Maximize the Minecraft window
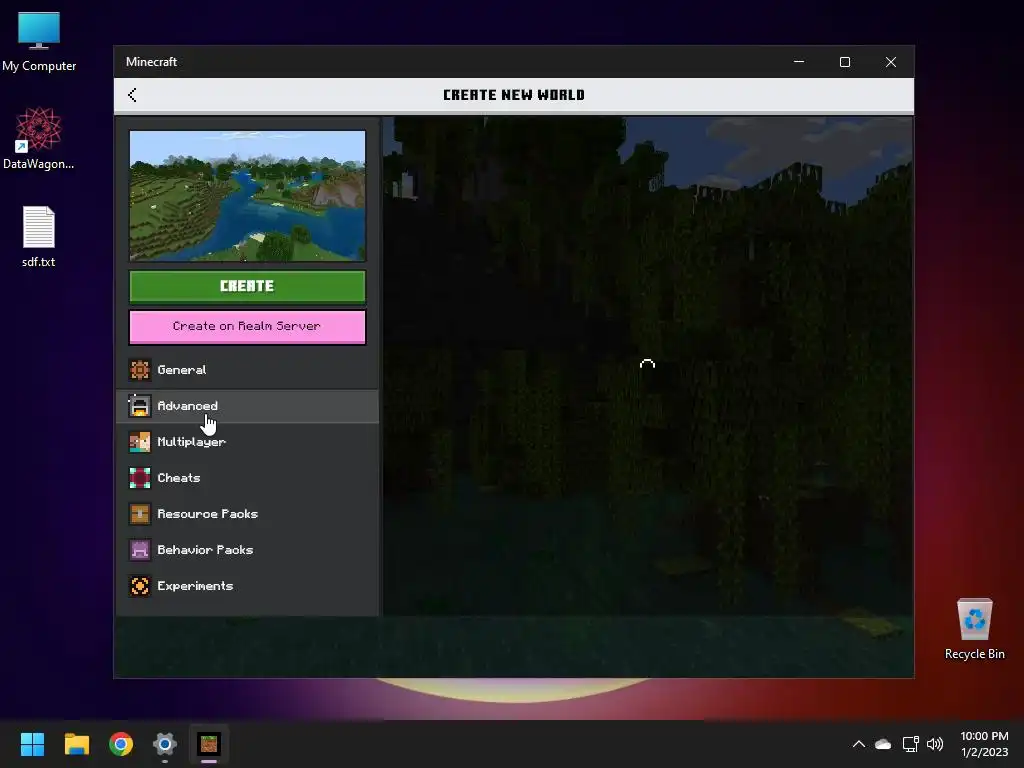Screen dimensions: 1024x768 tap(844, 62)
